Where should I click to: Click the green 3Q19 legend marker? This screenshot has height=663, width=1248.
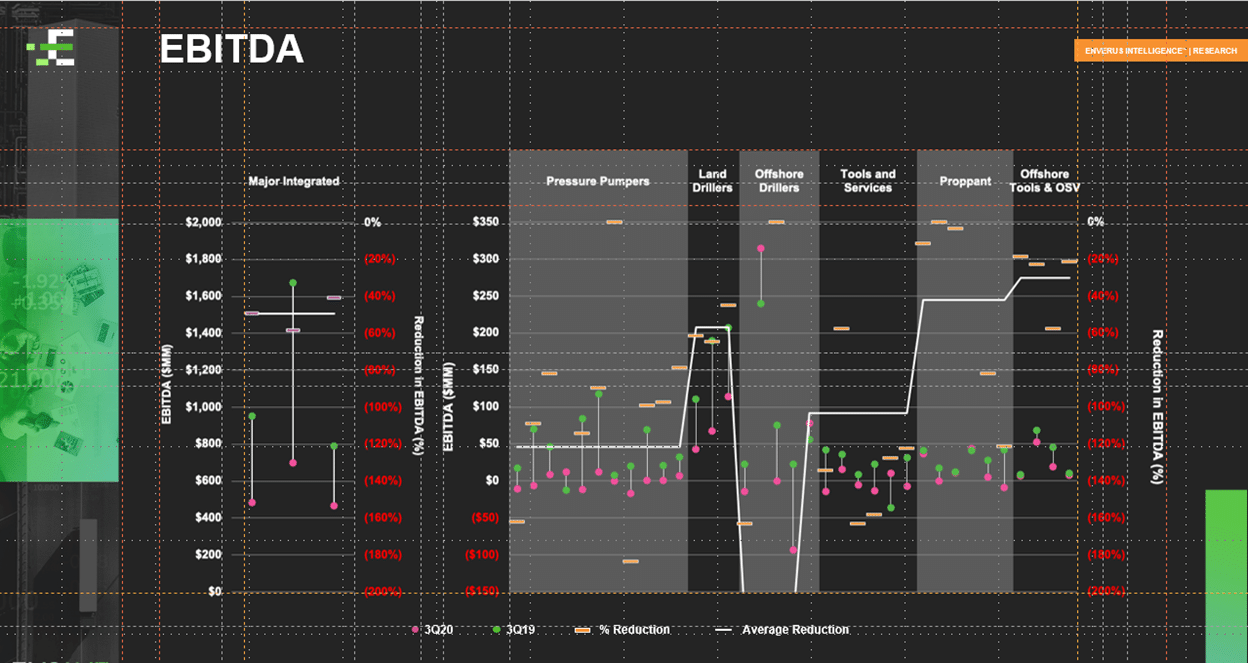[x=496, y=630]
